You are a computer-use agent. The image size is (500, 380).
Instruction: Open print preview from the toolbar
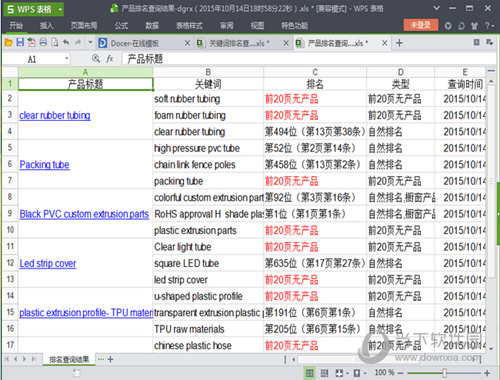click(55, 42)
